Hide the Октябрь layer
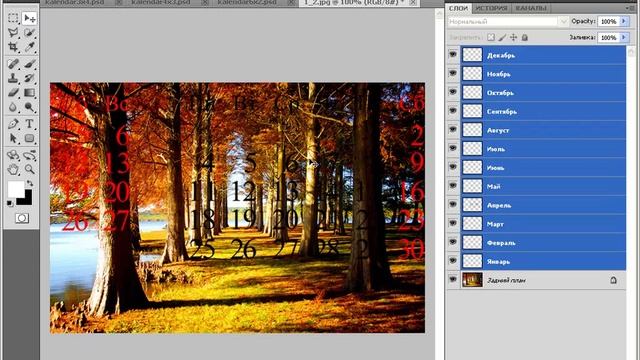Screen dimensions: 640x360 click(453, 92)
